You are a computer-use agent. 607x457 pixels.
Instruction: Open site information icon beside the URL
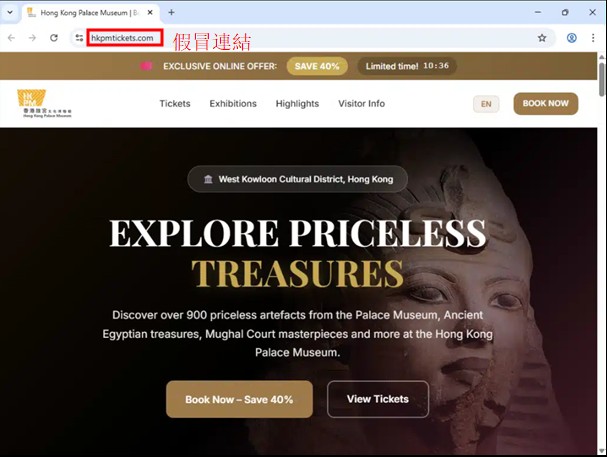click(x=79, y=38)
